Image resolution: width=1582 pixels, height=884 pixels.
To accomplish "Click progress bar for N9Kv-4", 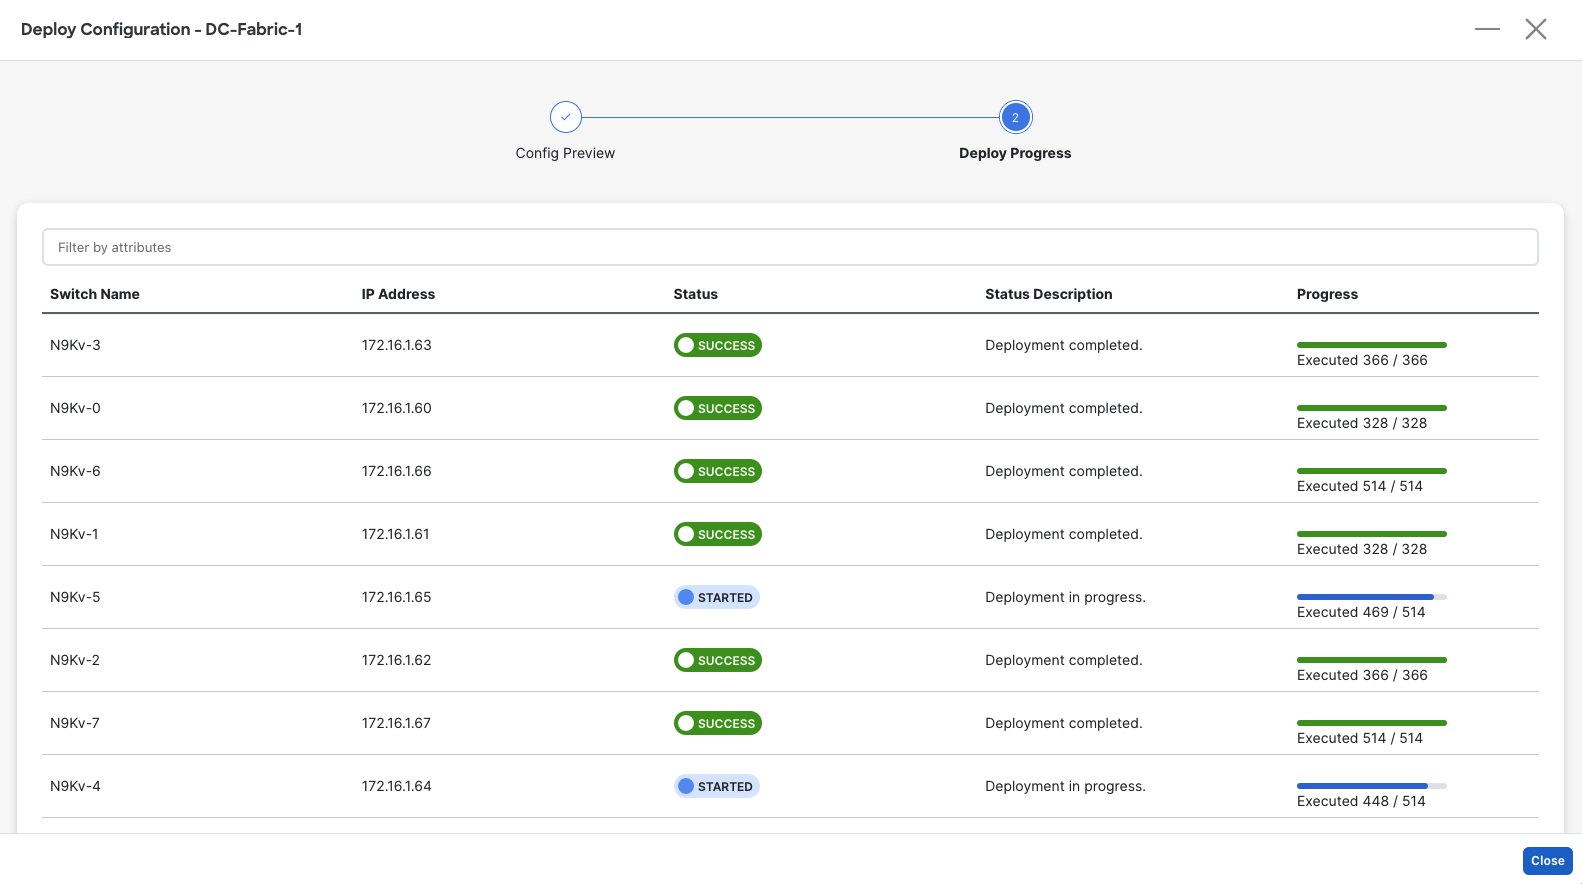I will point(1372,786).
